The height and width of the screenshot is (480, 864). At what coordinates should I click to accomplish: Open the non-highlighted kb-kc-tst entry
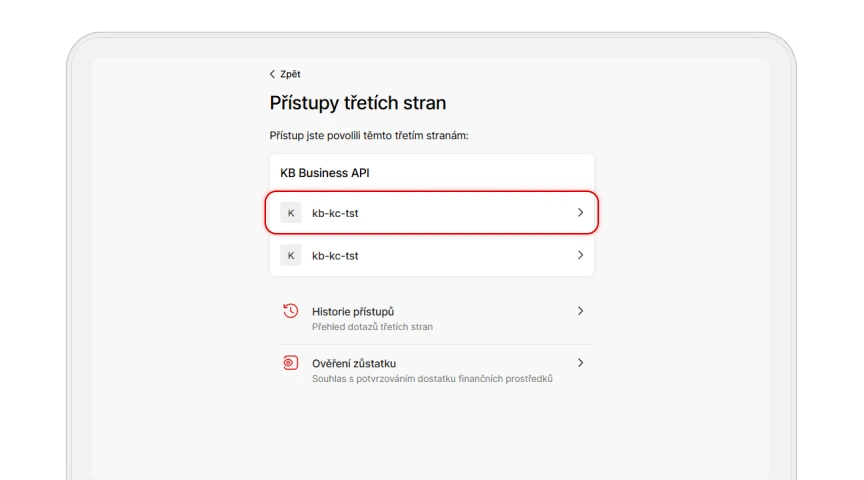click(431, 256)
